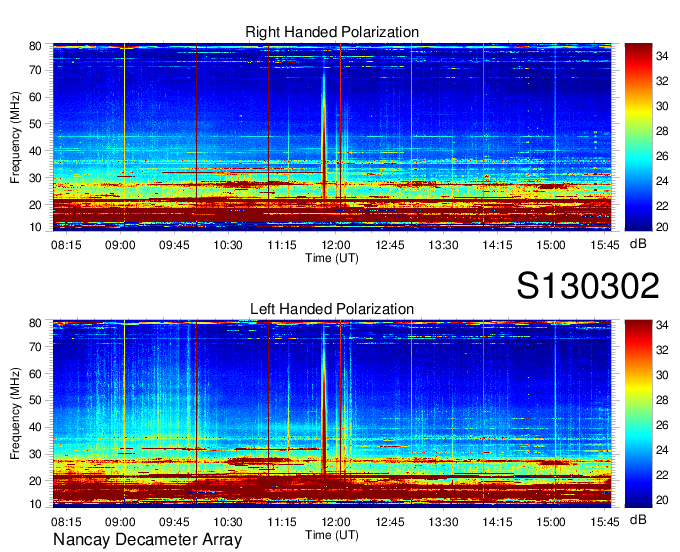
Task: Click the '60' frequency tick of left-handed panel
Action: [35, 374]
